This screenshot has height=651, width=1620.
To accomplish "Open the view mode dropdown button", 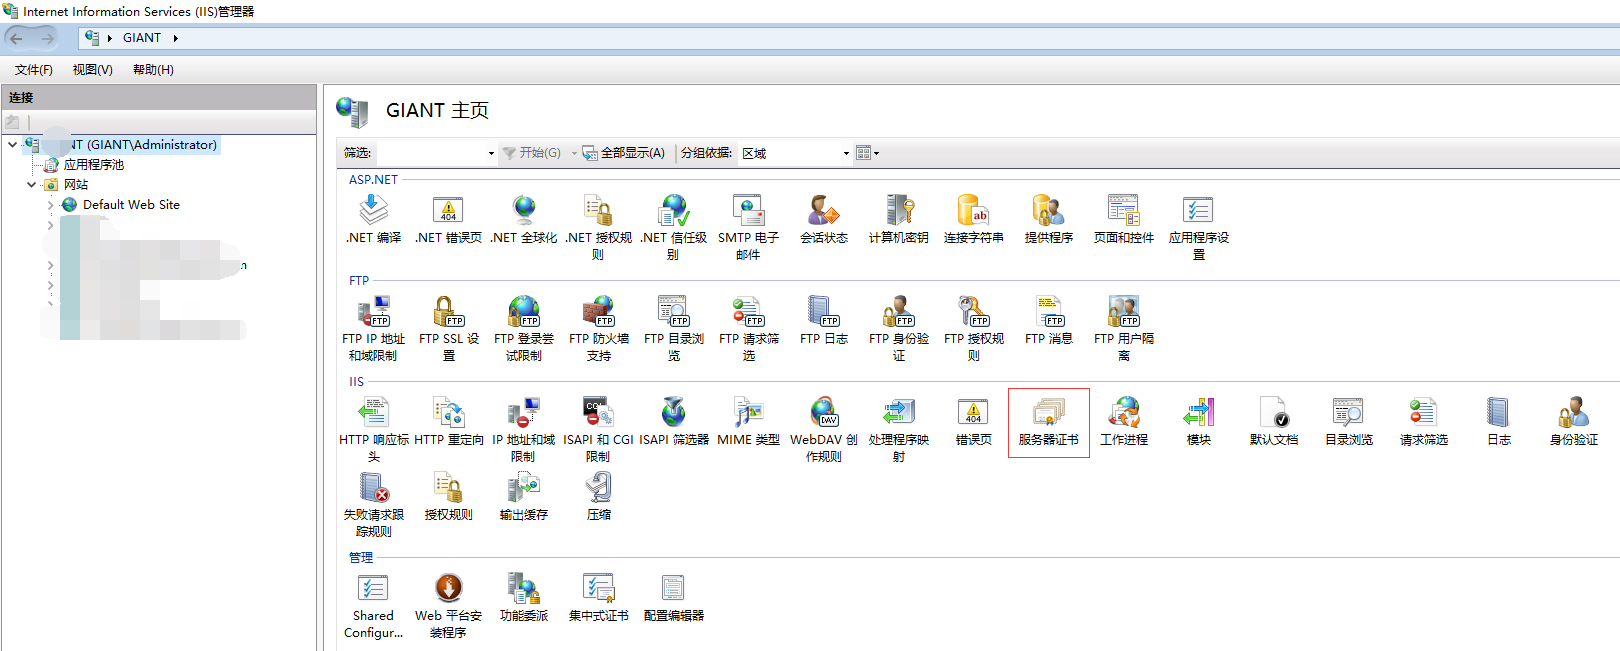I will [x=867, y=153].
